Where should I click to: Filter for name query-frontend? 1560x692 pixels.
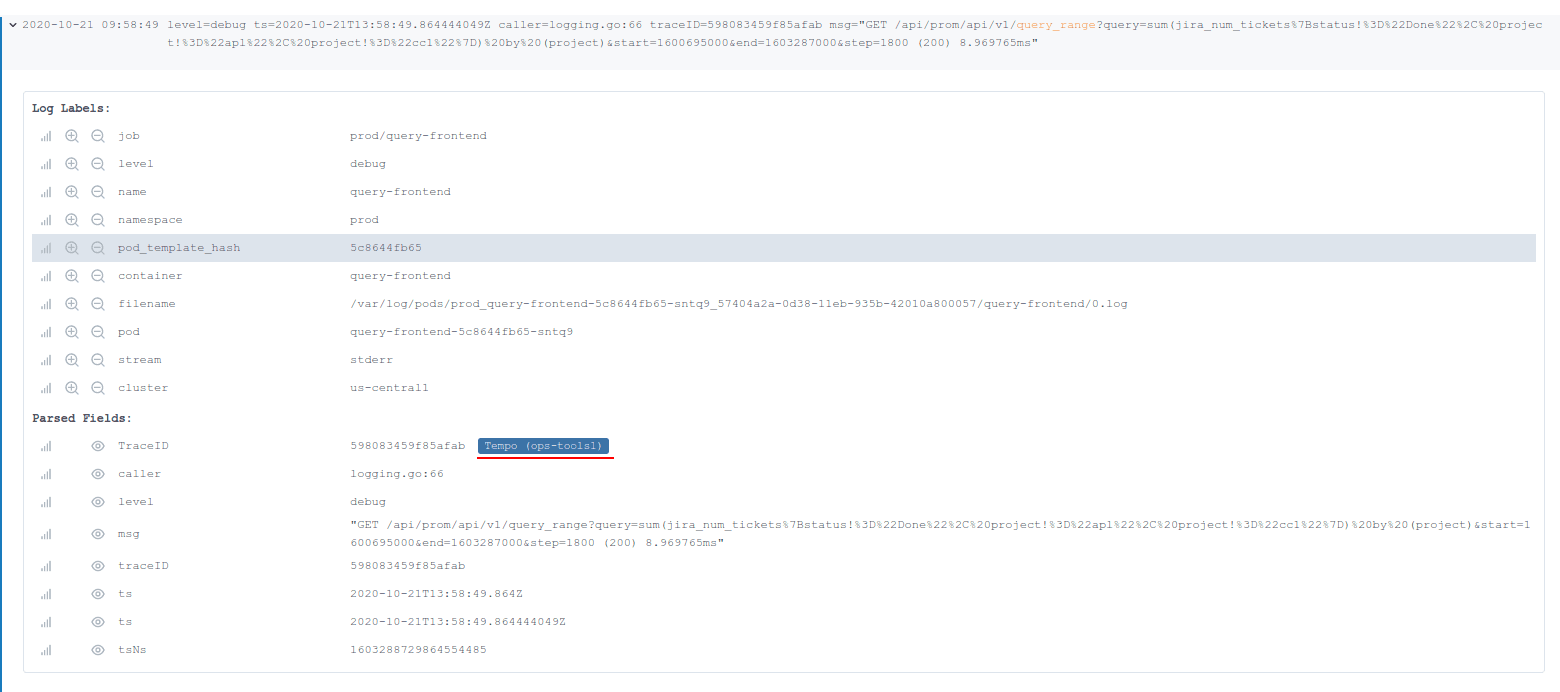pos(72,192)
